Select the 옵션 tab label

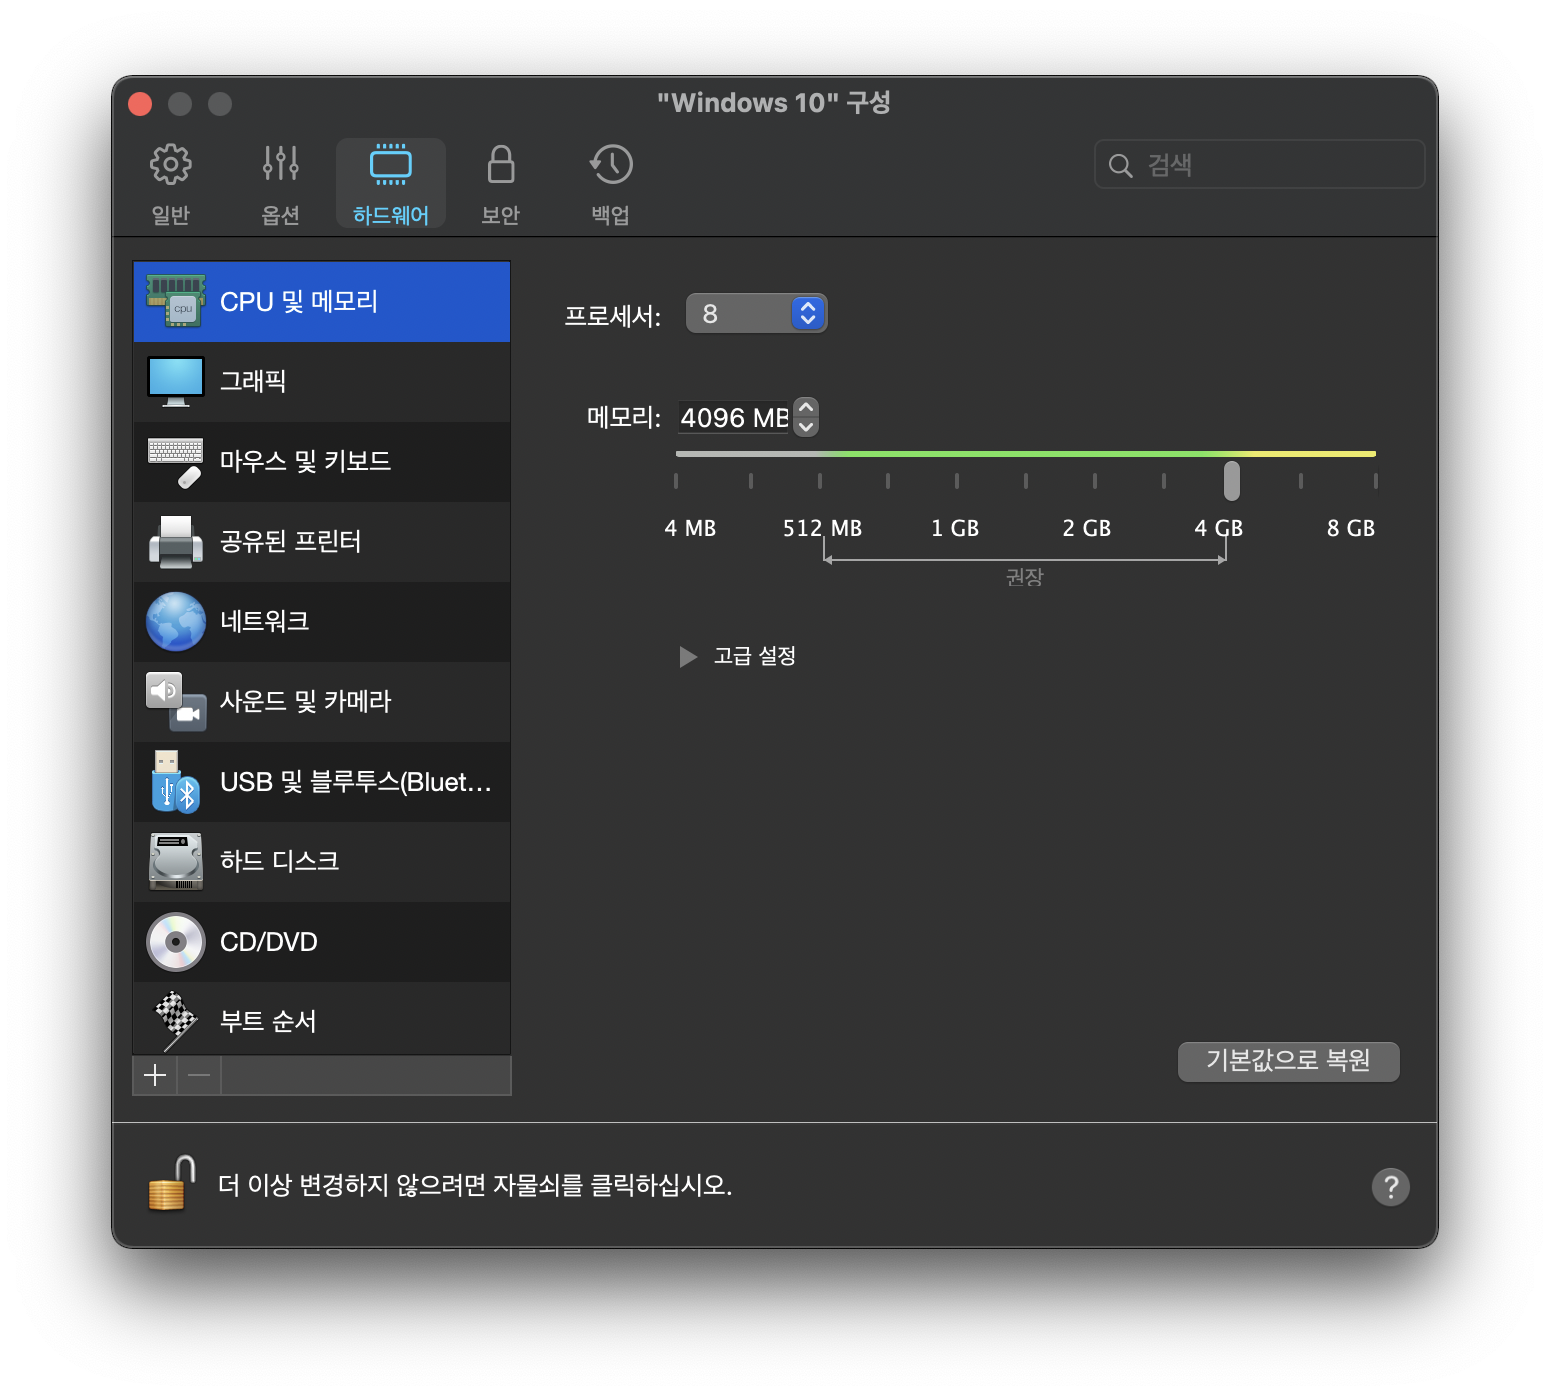tap(281, 215)
